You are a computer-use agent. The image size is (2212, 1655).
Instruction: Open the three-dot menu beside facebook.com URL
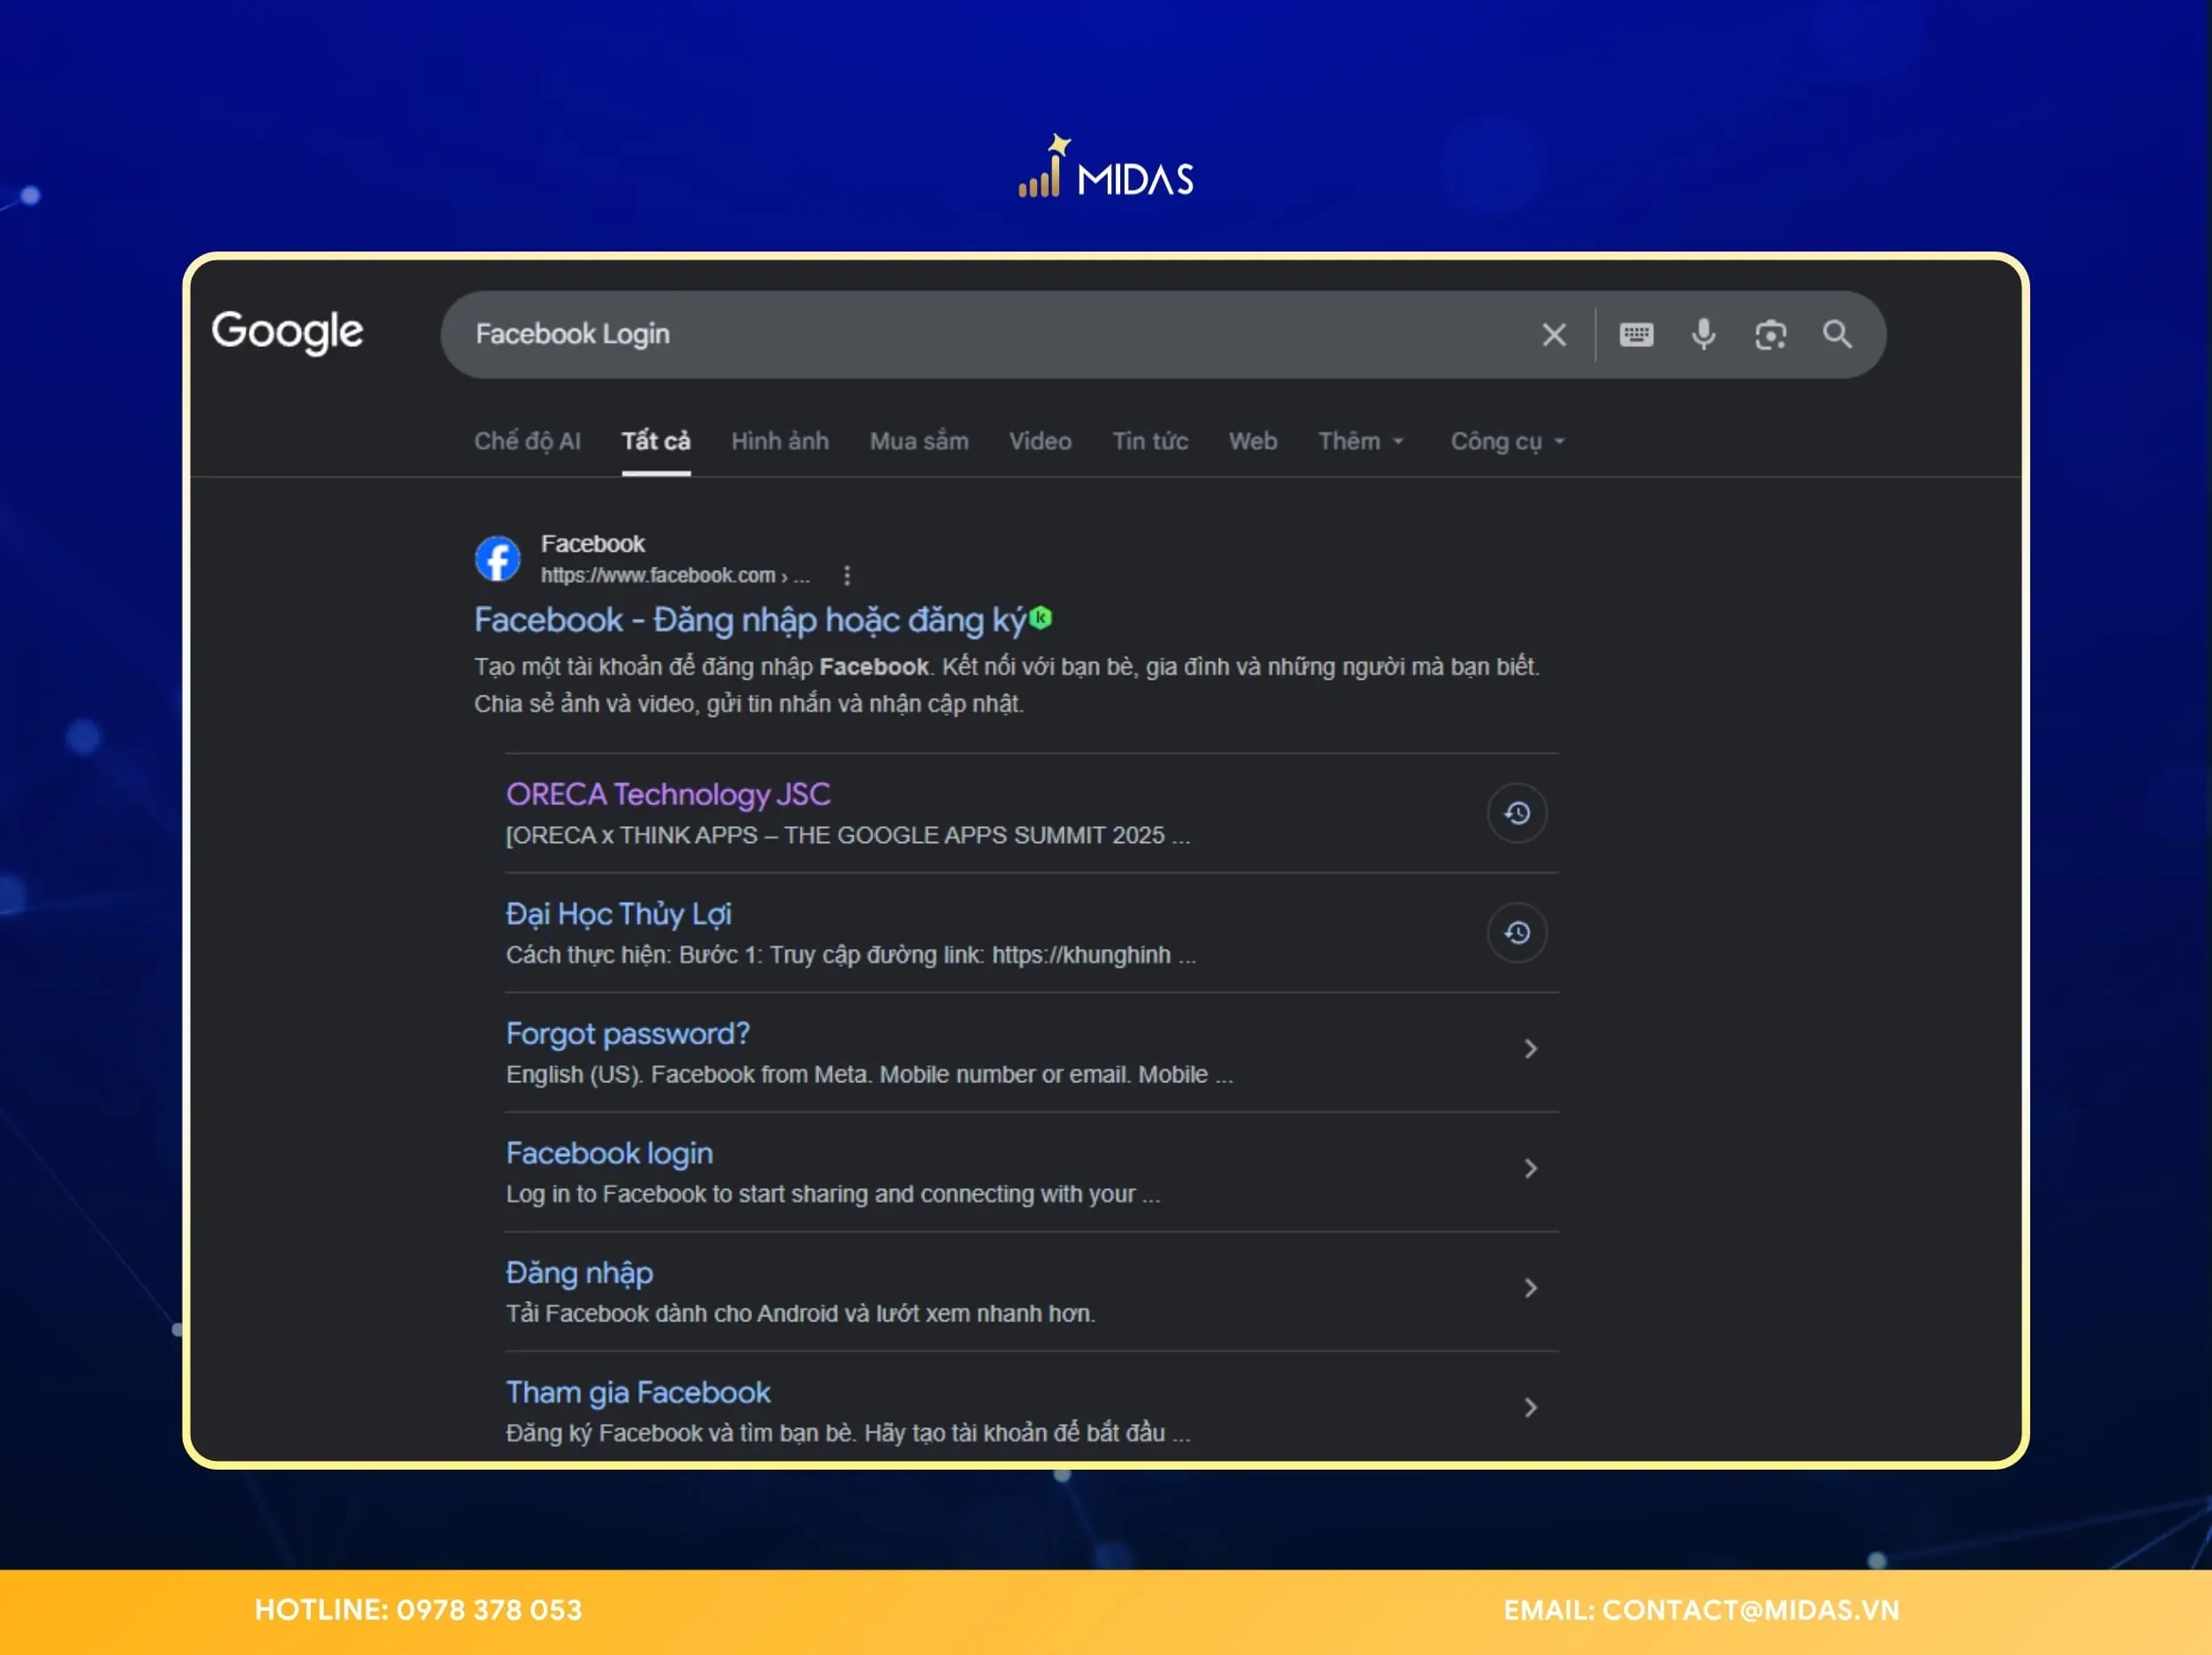point(847,575)
